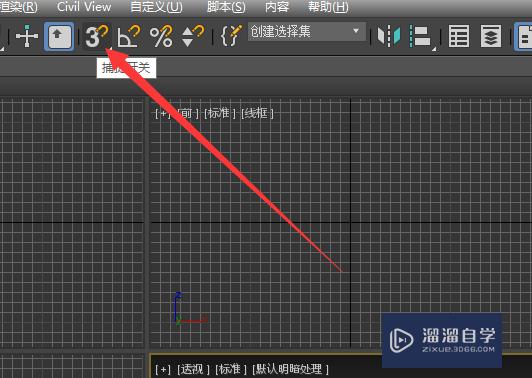Toggle the Angle Snap button
This screenshot has width=532, height=378.
[x=129, y=36]
